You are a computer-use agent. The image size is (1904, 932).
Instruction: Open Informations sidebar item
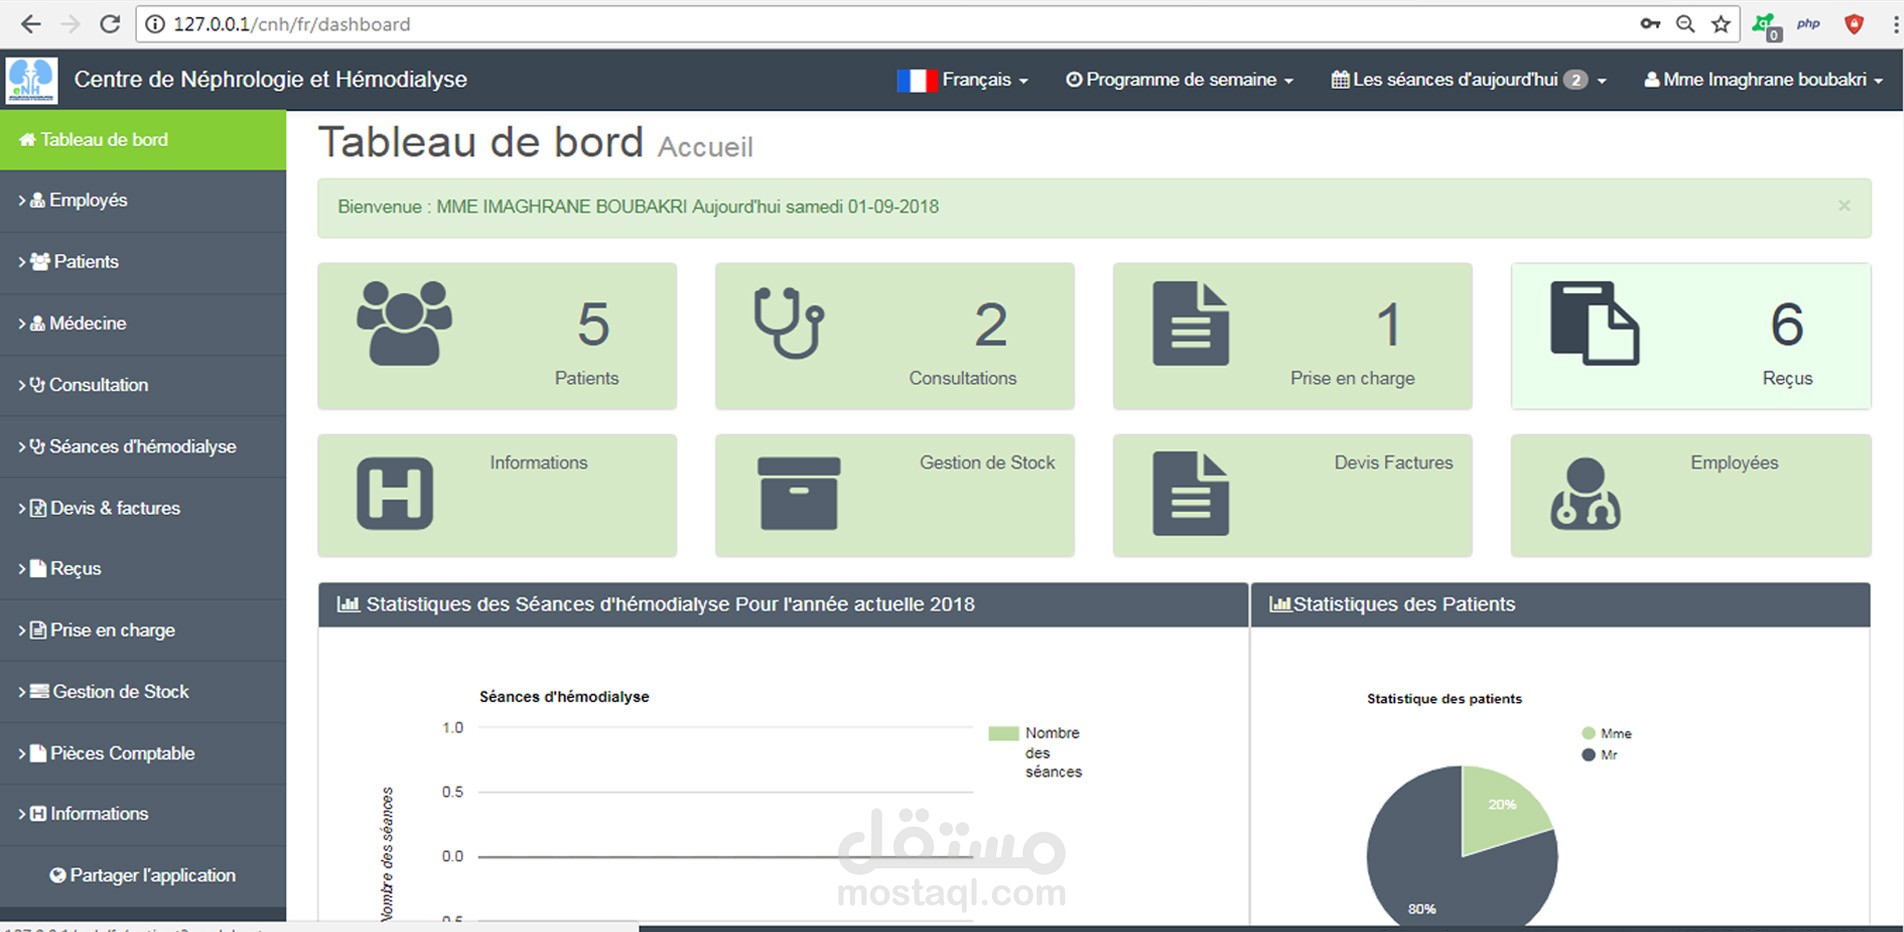[x=143, y=814]
